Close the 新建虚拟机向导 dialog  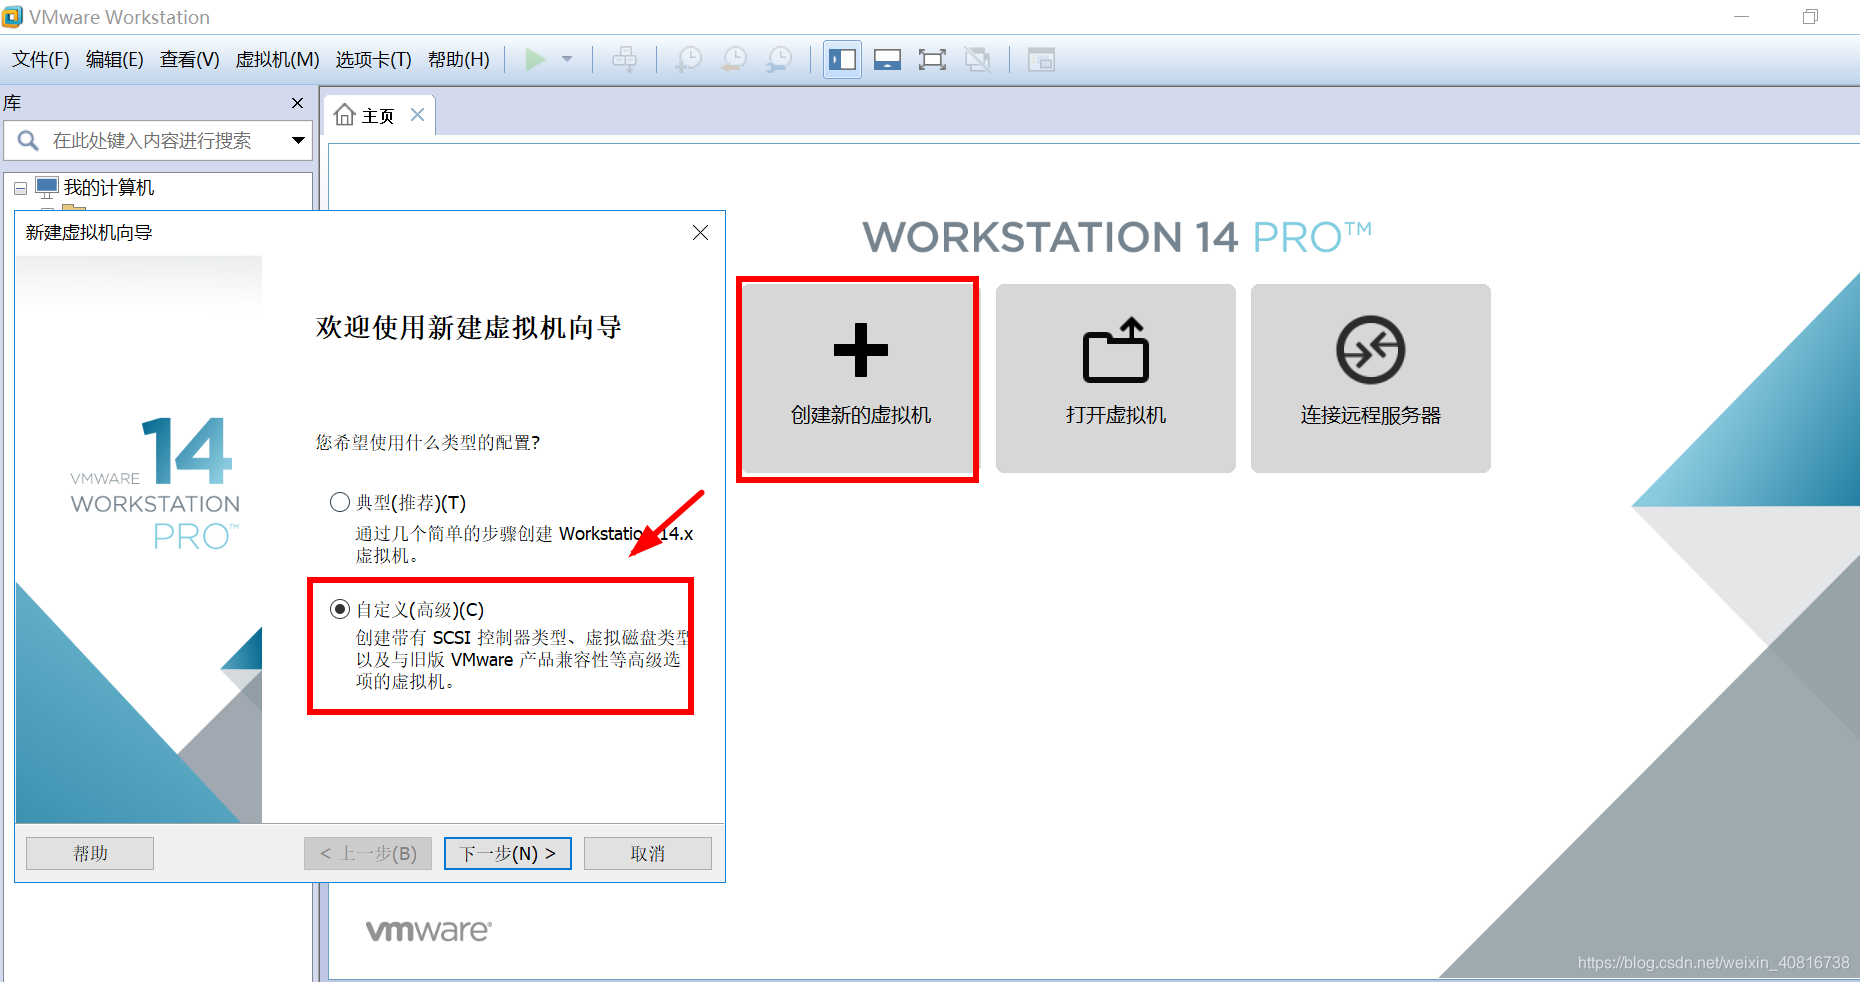pyautogui.click(x=700, y=233)
